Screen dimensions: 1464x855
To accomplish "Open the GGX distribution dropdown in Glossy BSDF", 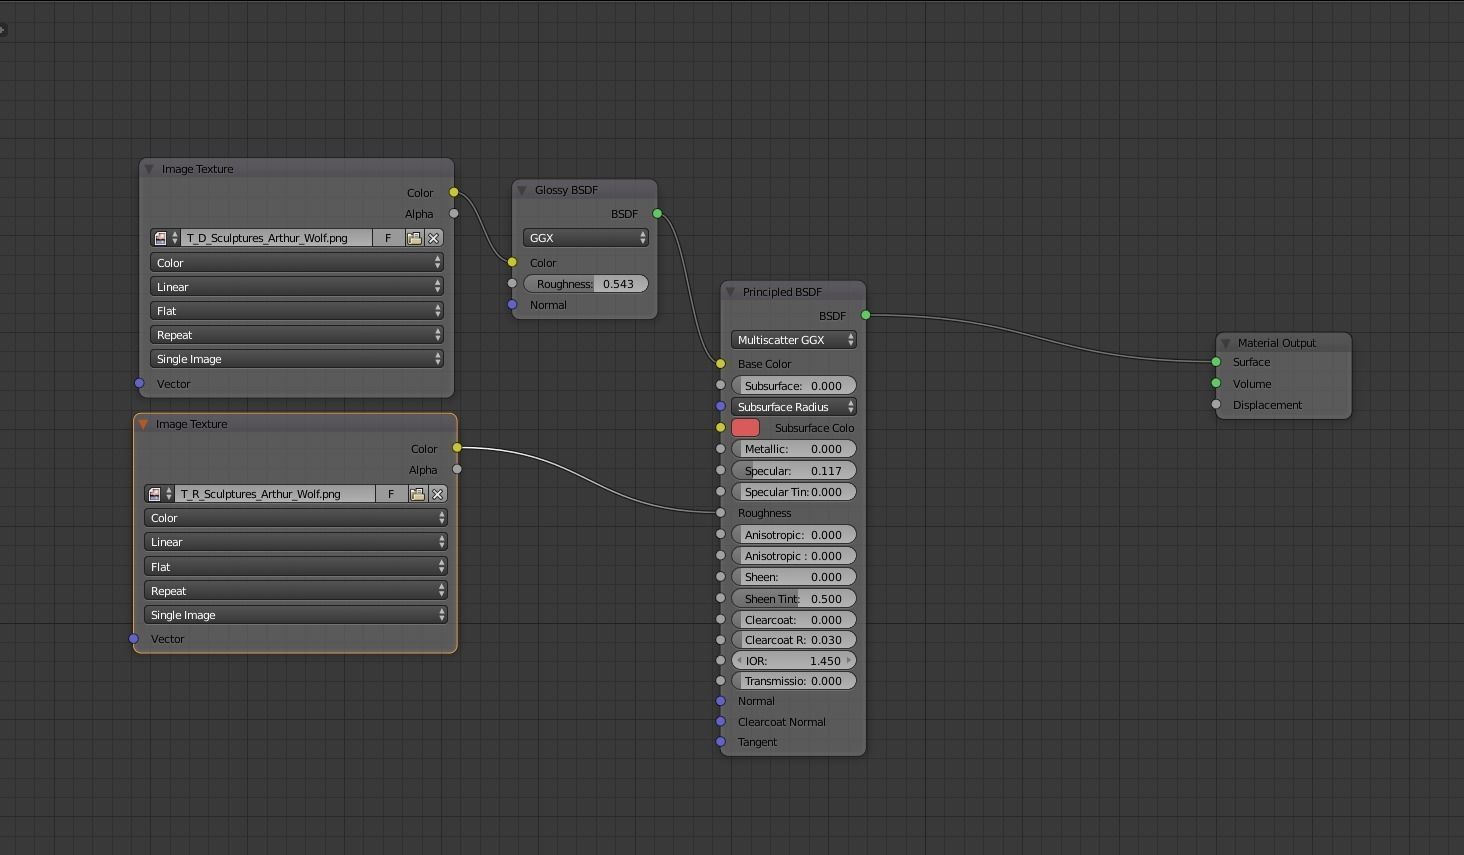I will pyautogui.click(x=586, y=238).
